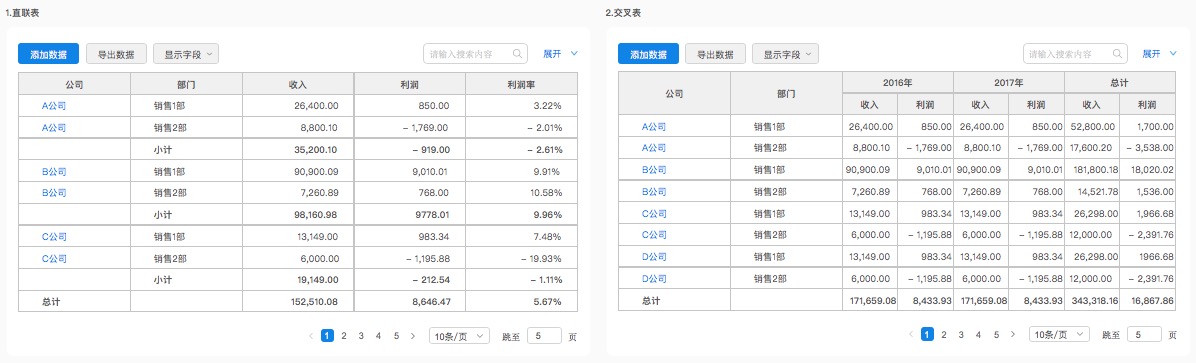Go to next page arrow in 交叉表 pagination
The image size is (1196, 363).
click(x=1012, y=335)
